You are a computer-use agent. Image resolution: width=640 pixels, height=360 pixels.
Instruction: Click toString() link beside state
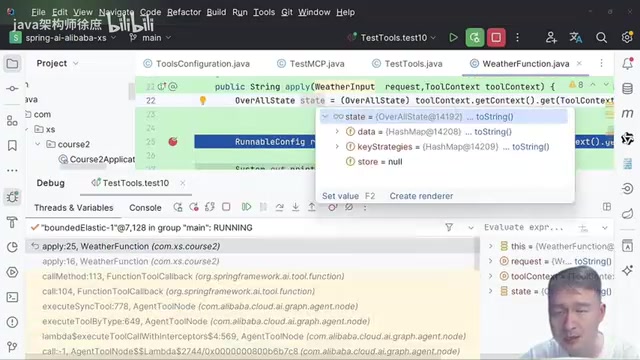point(494,117)
